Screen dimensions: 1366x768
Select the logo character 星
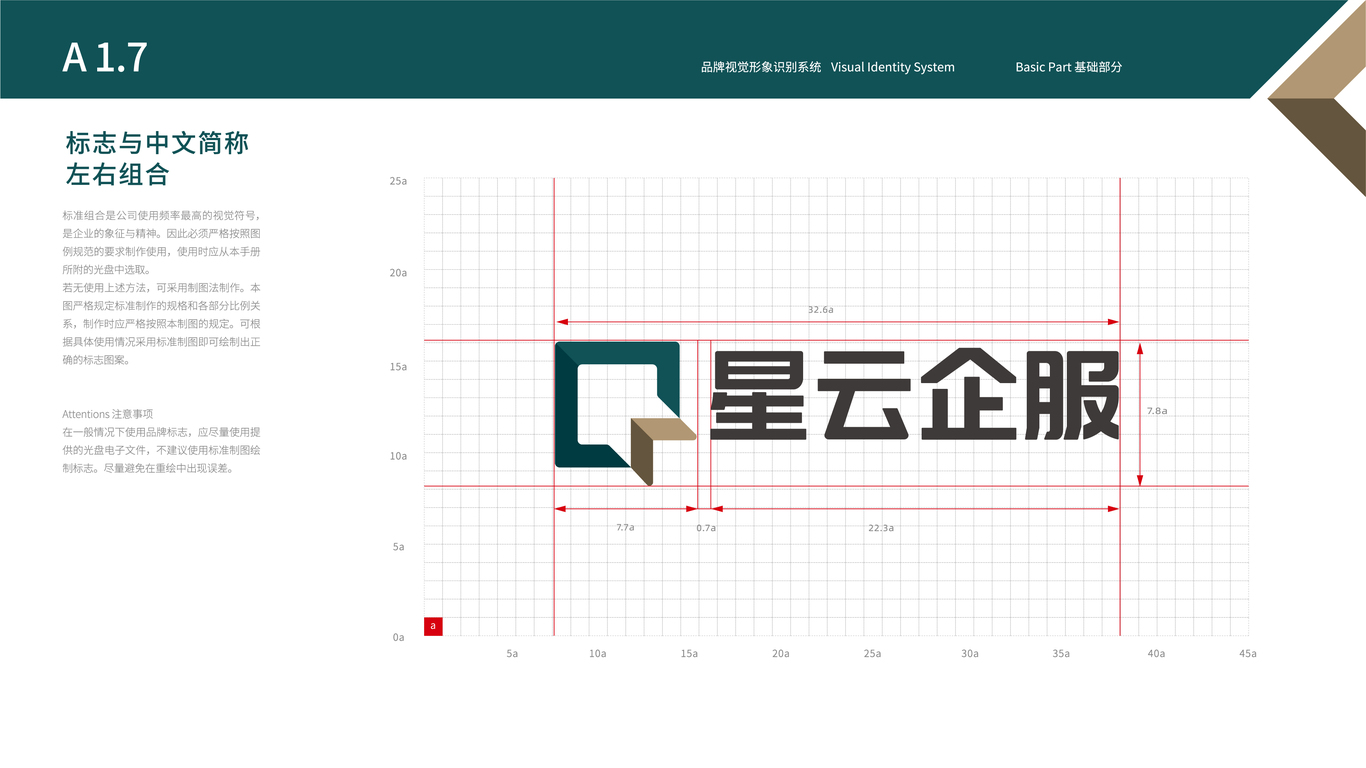(x=759, y=395)
